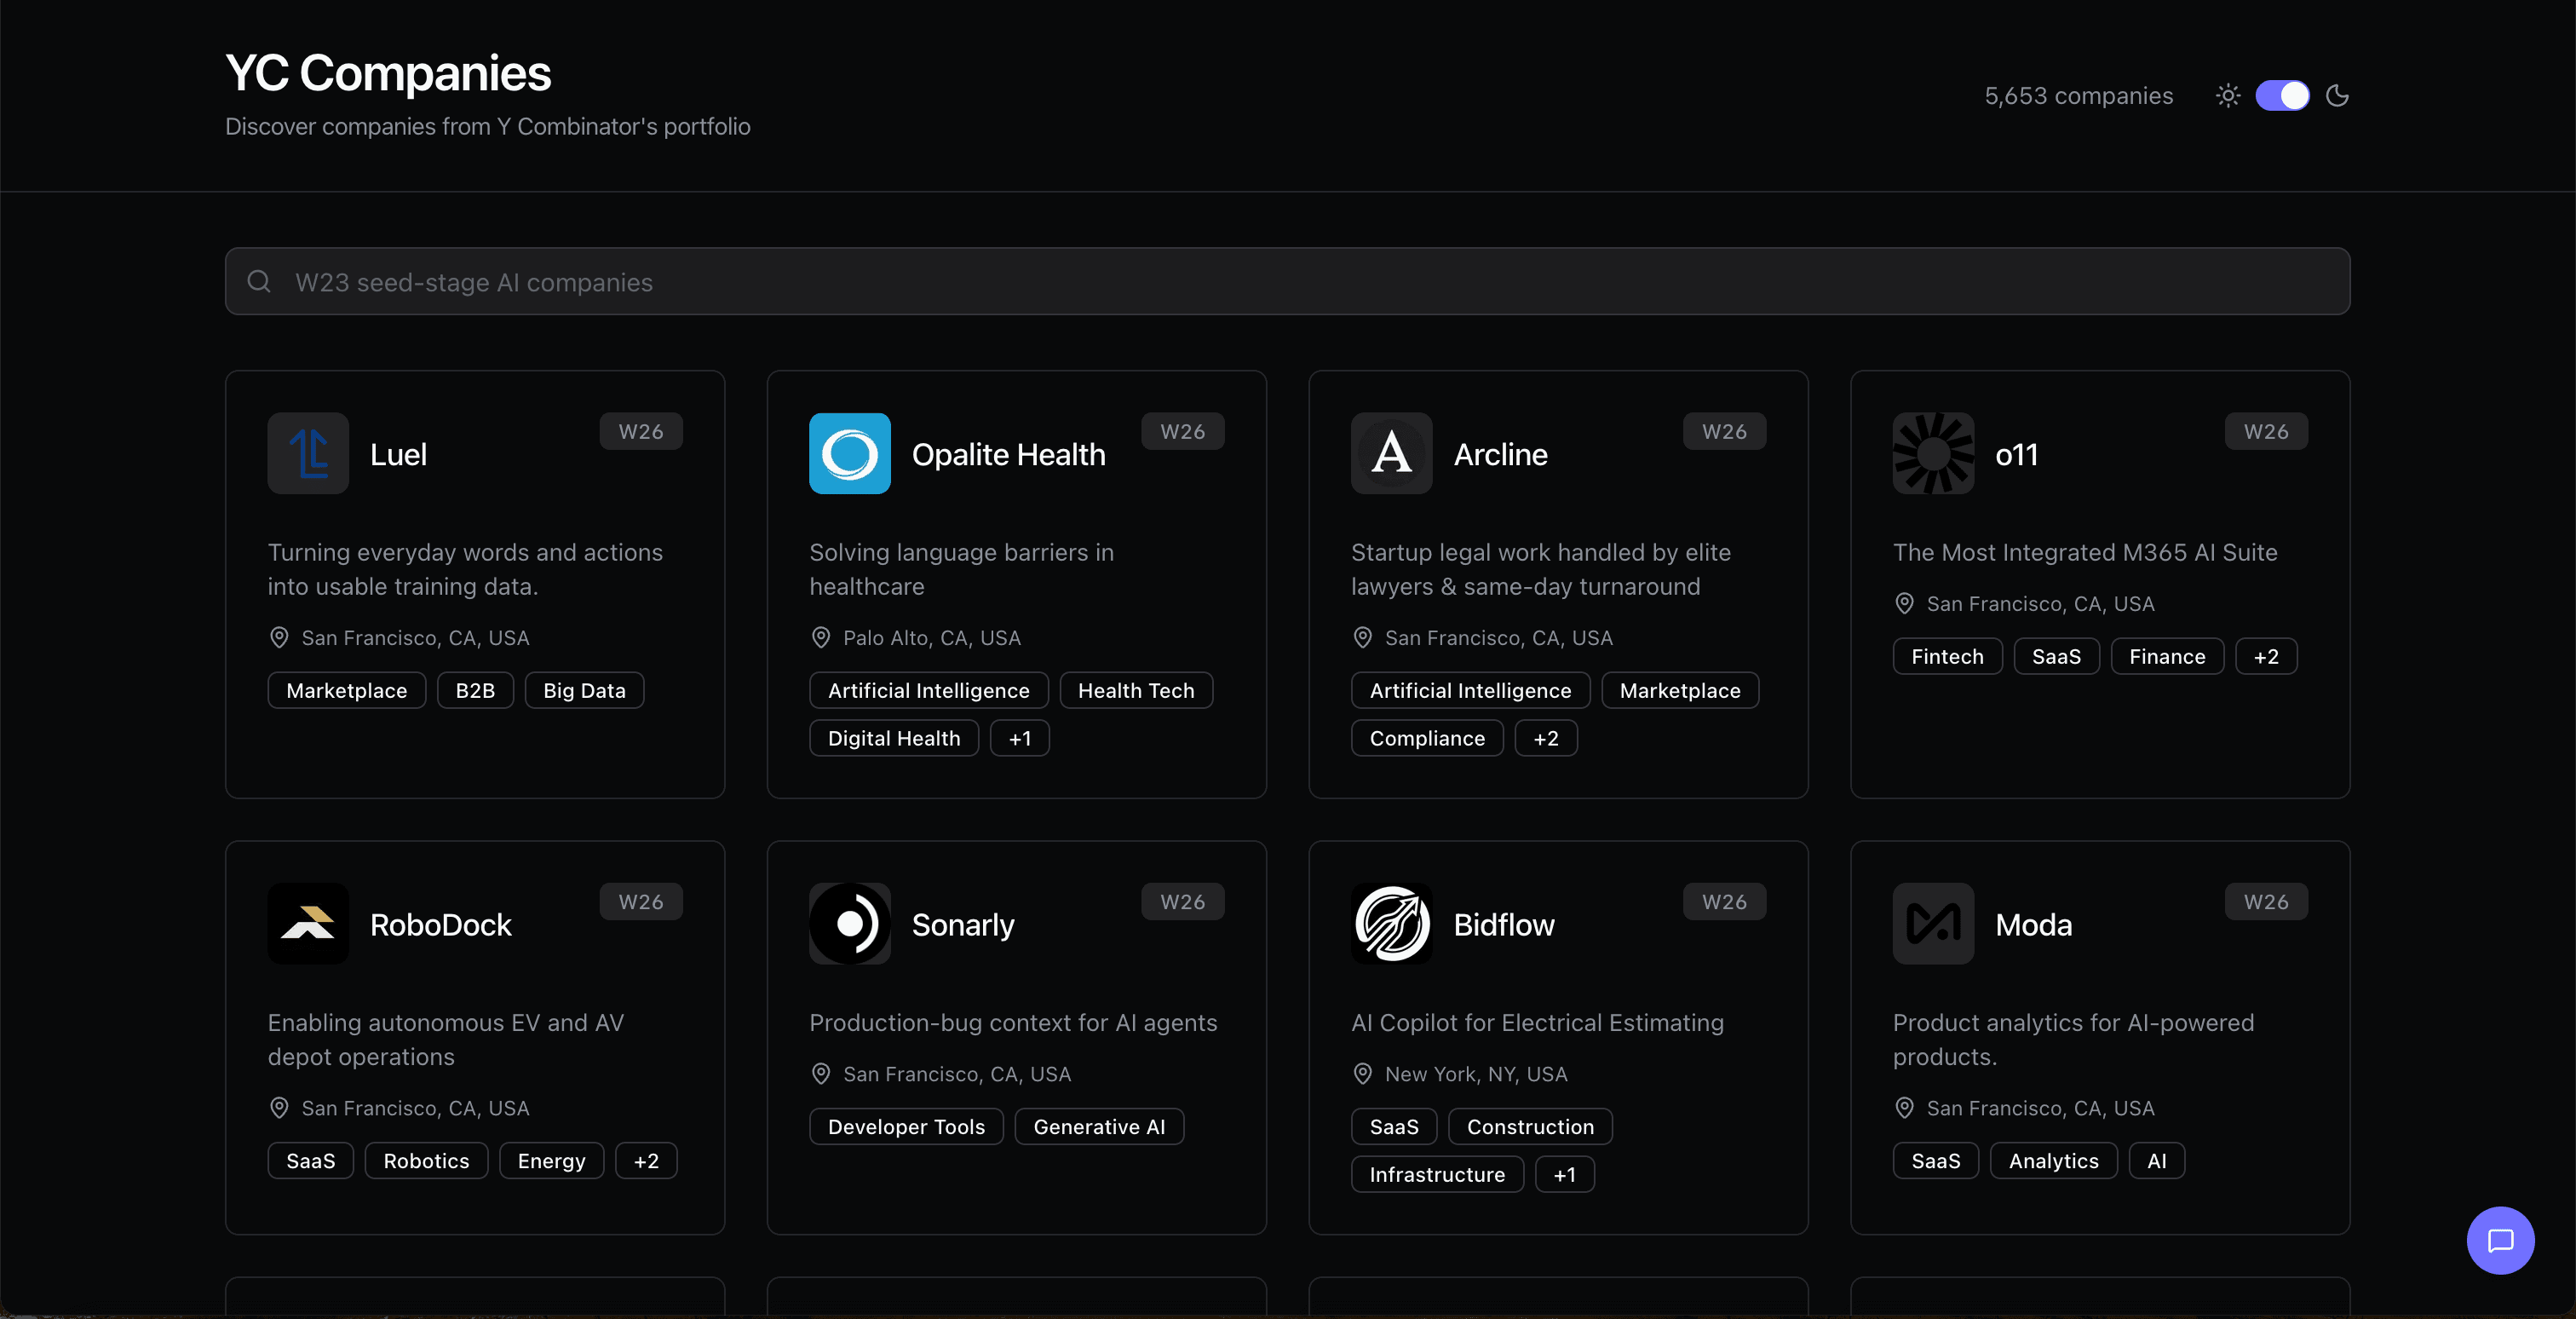The width and height of the screenshot is (2576, 1319).
Task: Click the Luel company logo
Action: [x=307, y=453]
